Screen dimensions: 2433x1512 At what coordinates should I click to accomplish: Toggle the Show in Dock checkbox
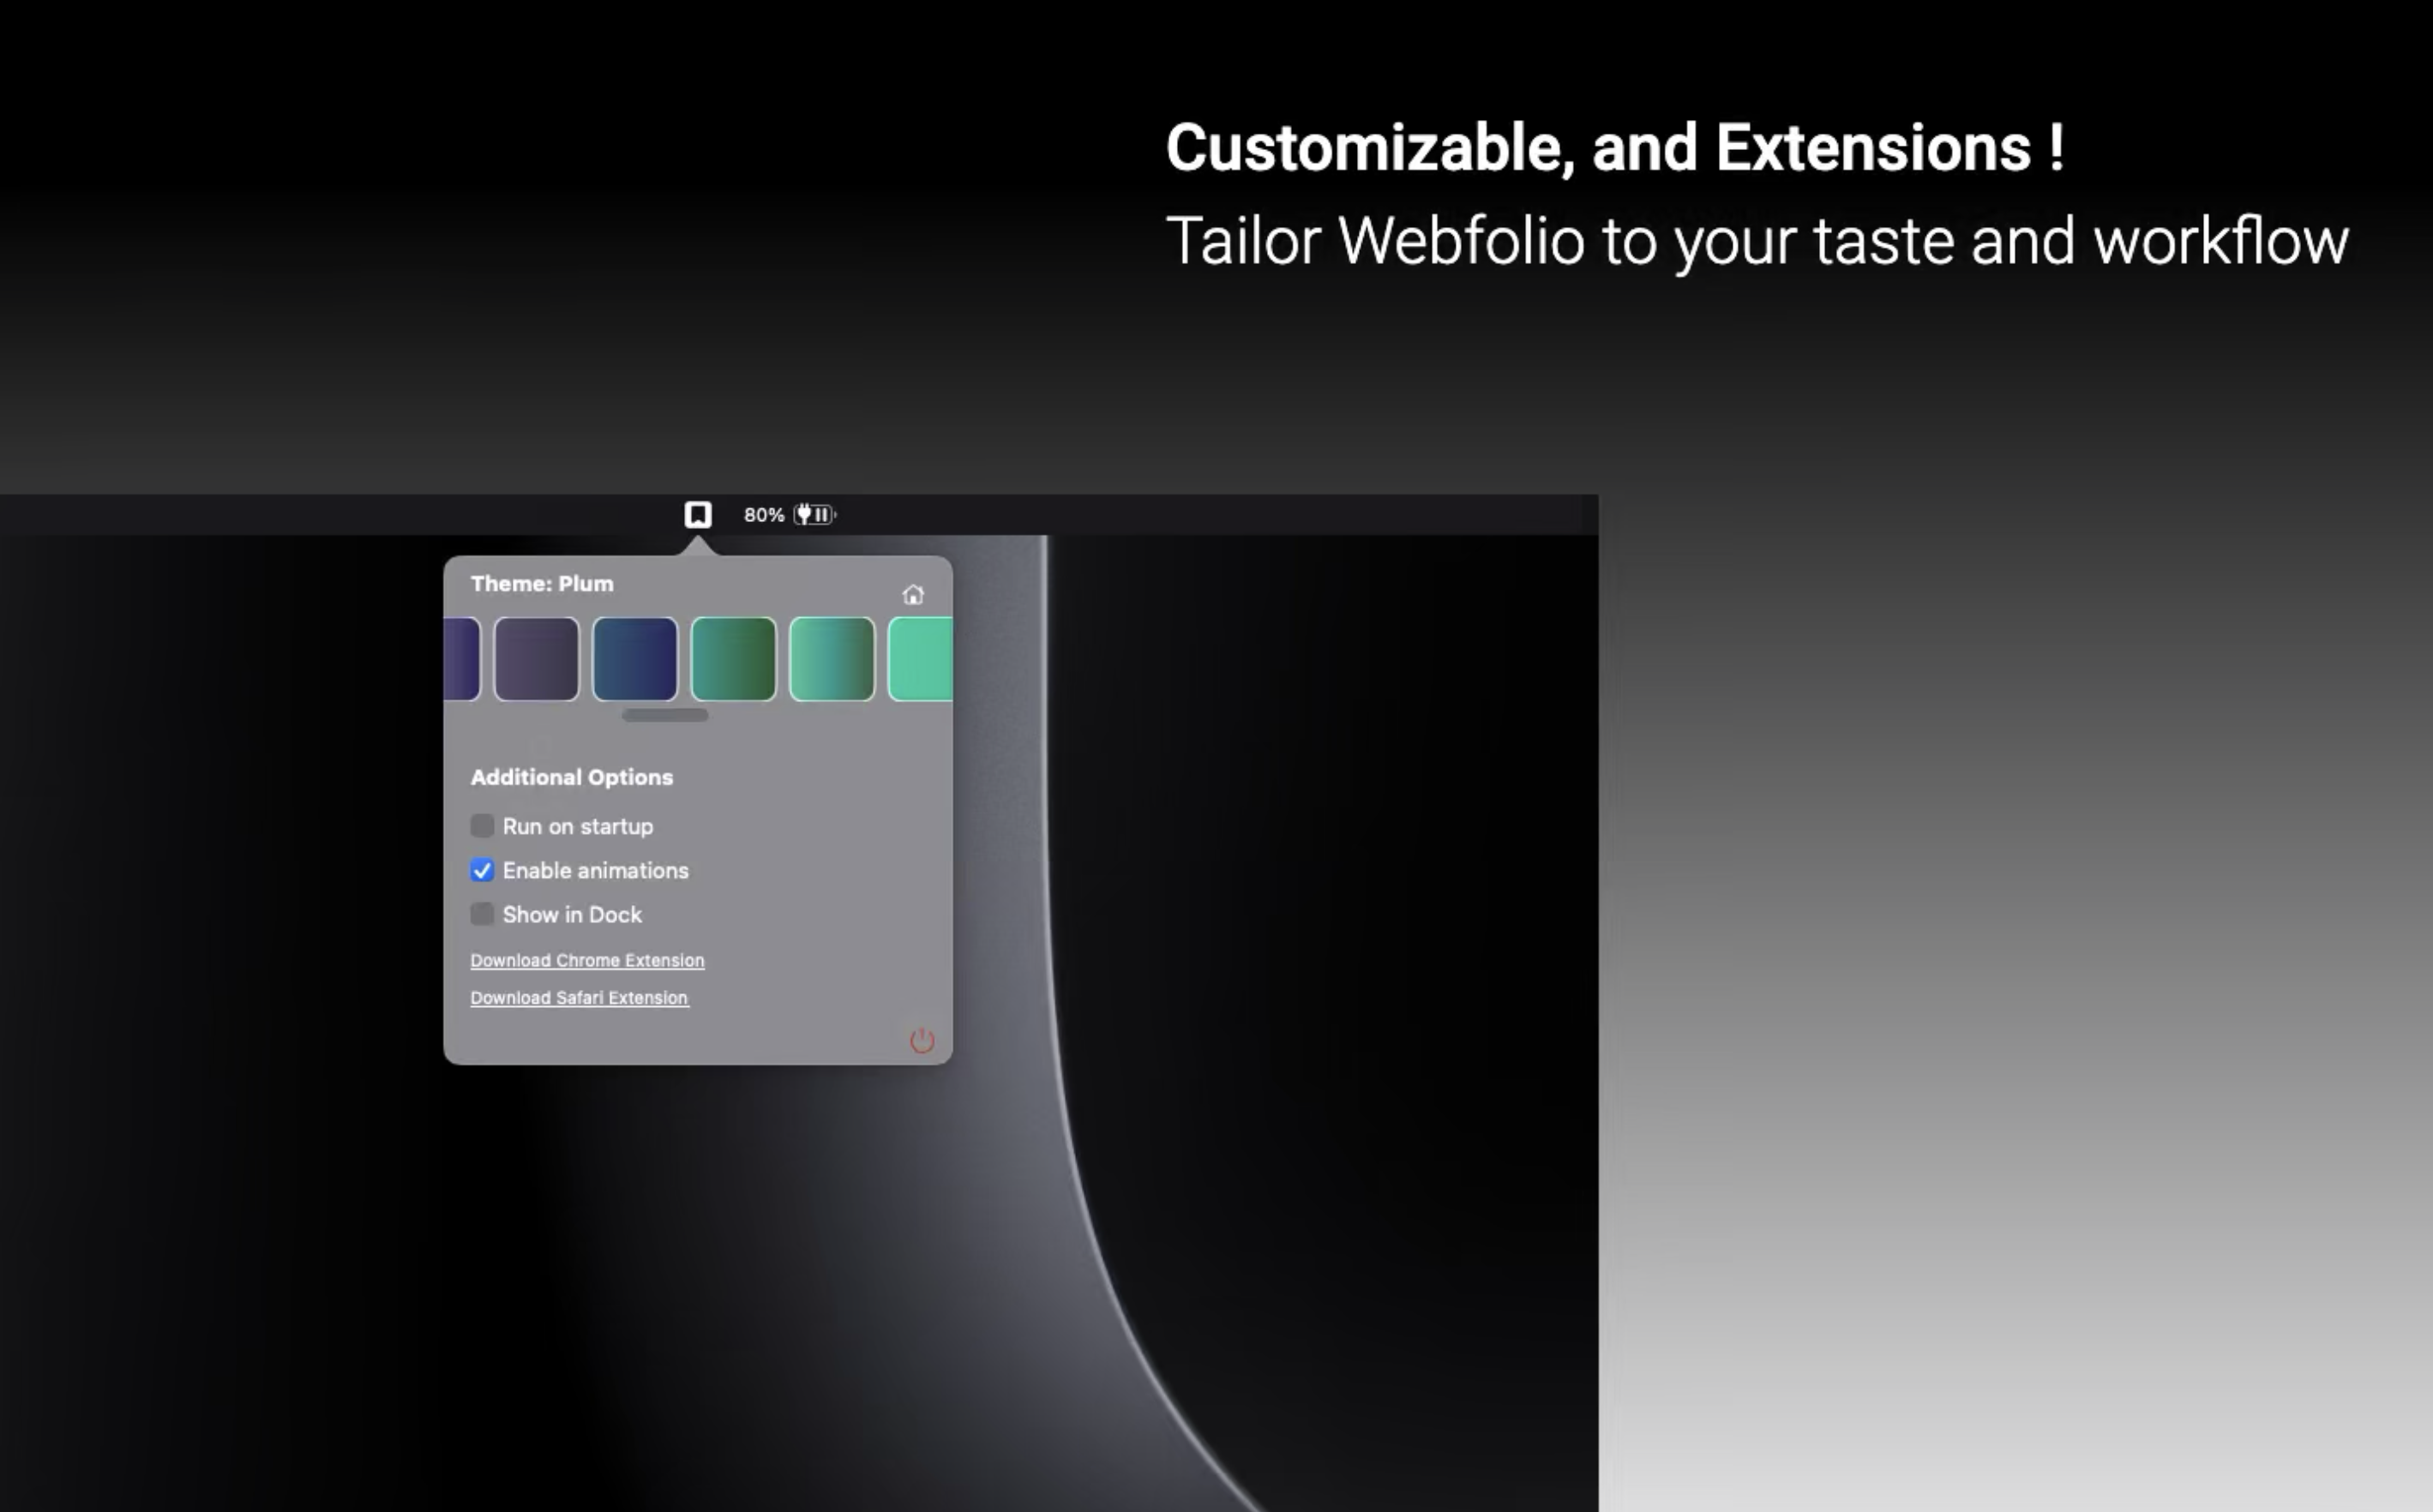pyautogui.click(x=482, y=914)
